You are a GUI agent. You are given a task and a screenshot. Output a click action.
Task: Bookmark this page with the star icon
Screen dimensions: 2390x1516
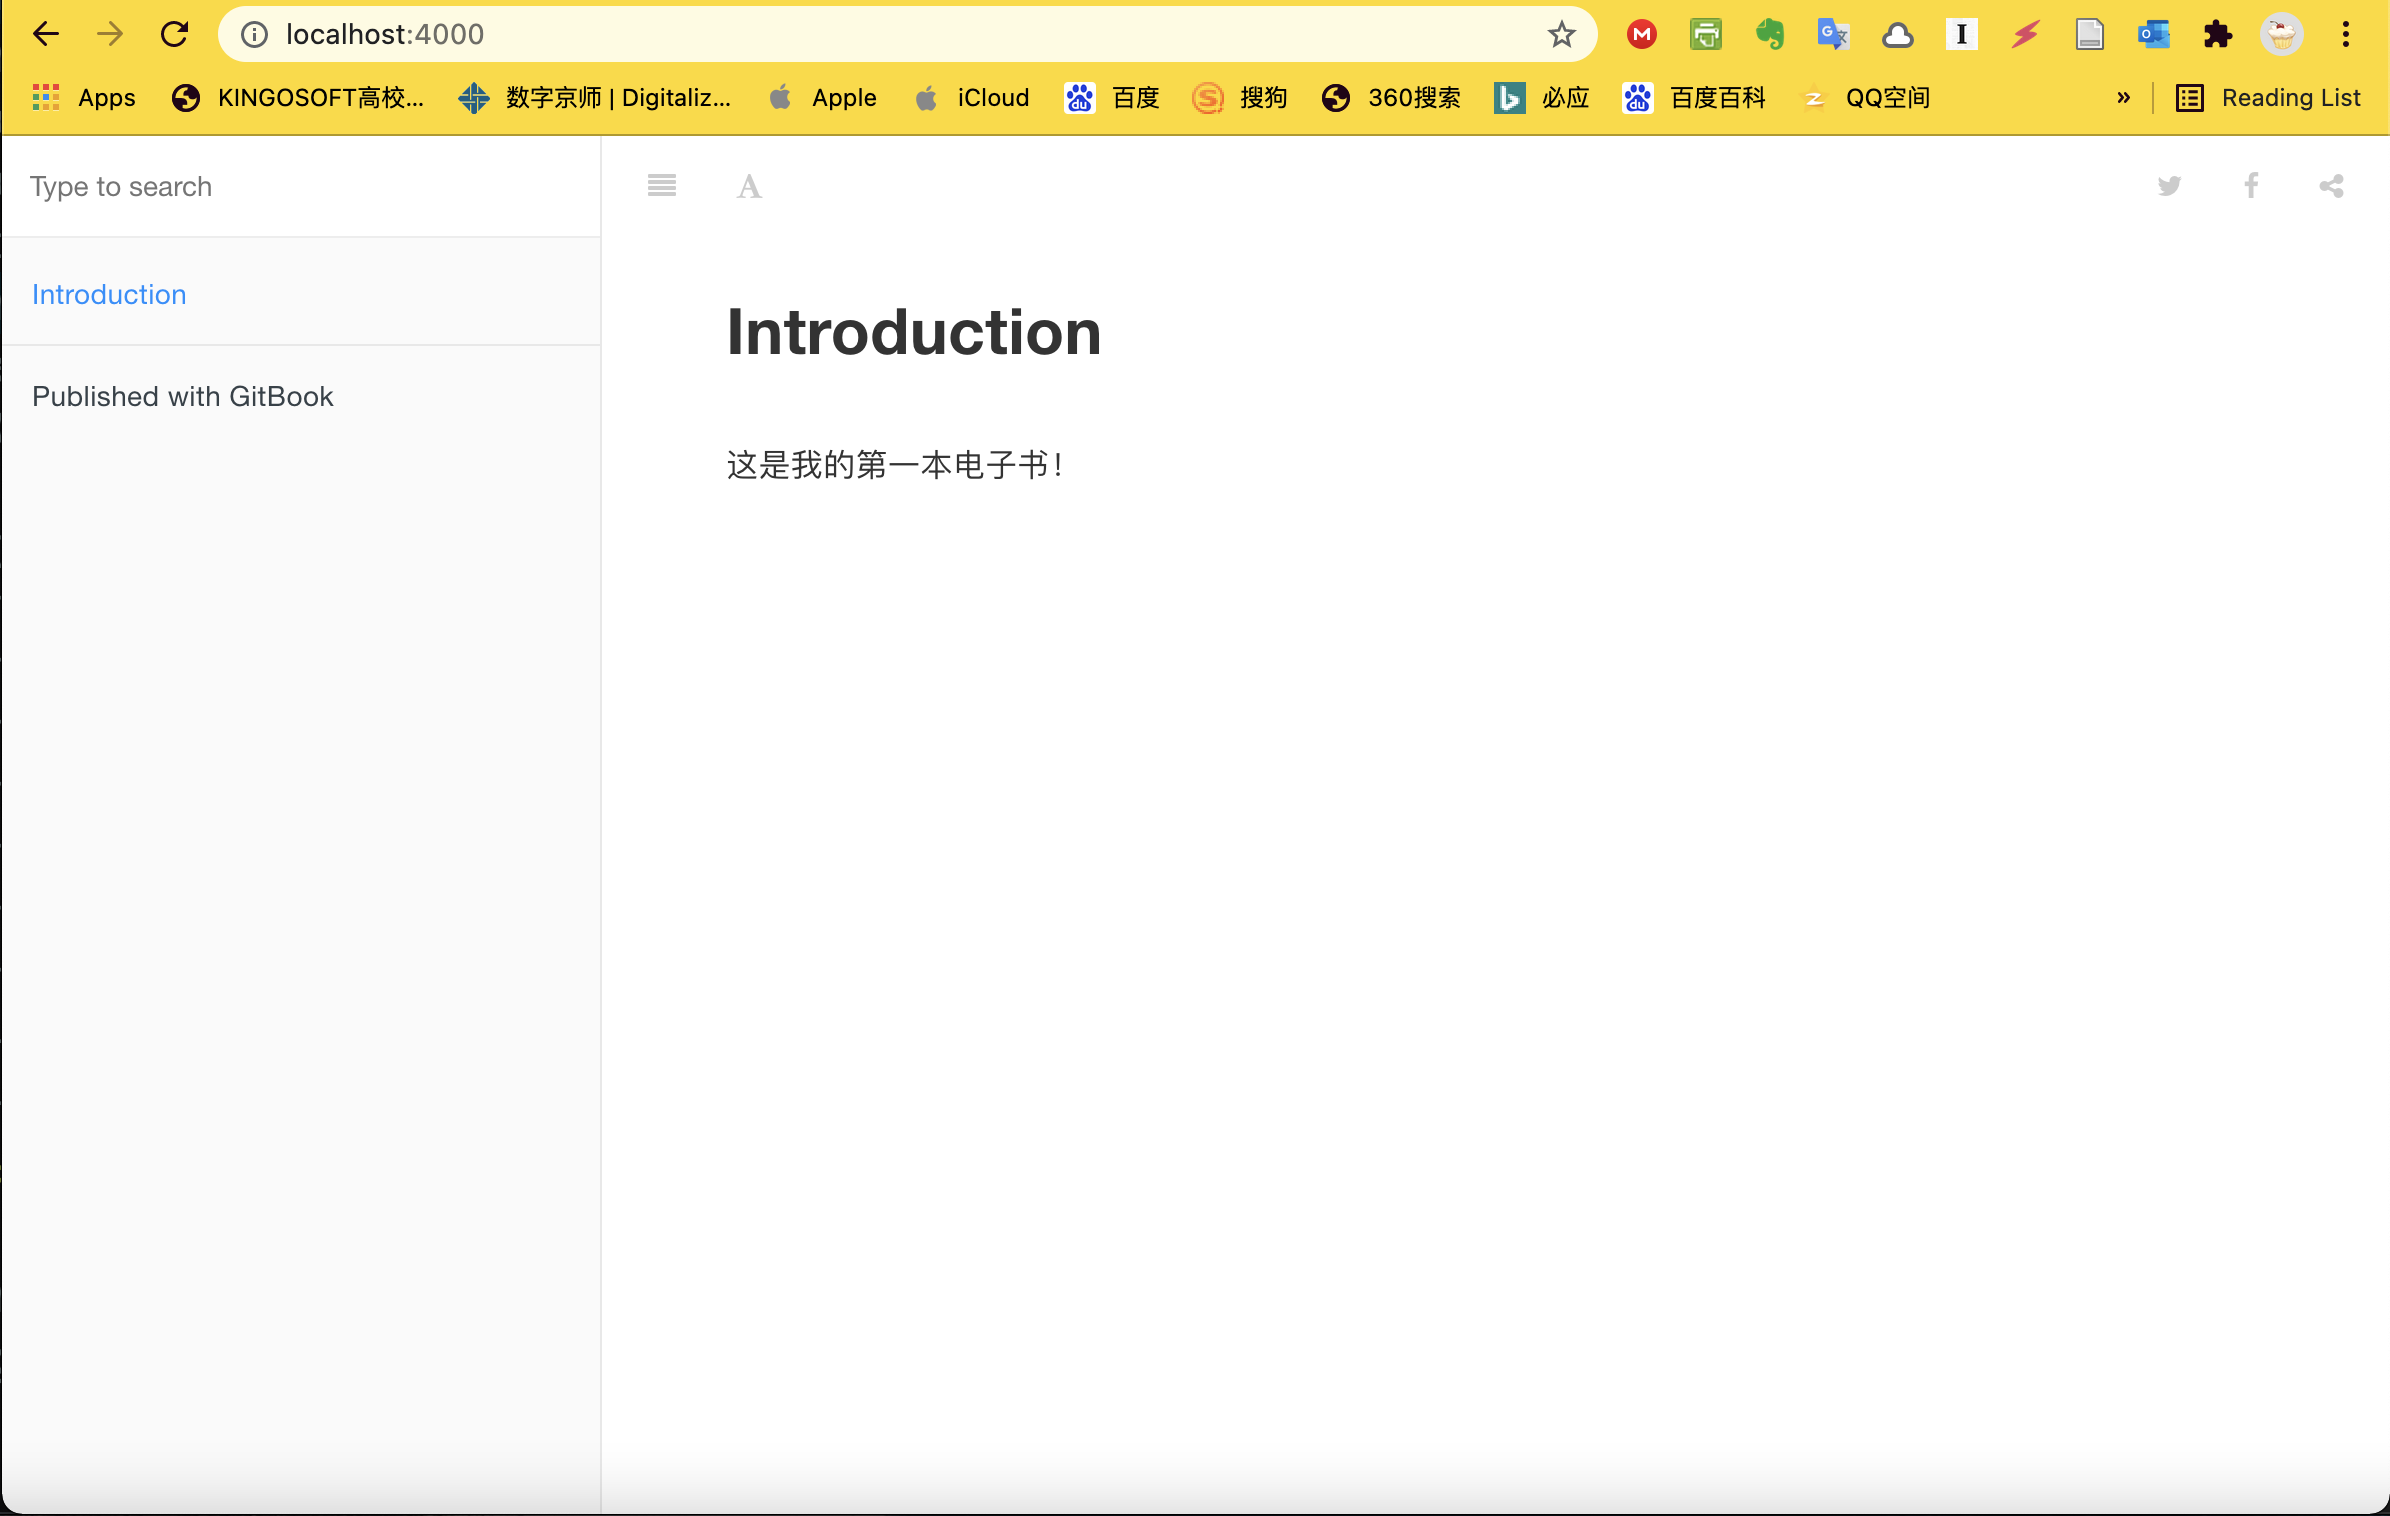tap(1559, 33)
